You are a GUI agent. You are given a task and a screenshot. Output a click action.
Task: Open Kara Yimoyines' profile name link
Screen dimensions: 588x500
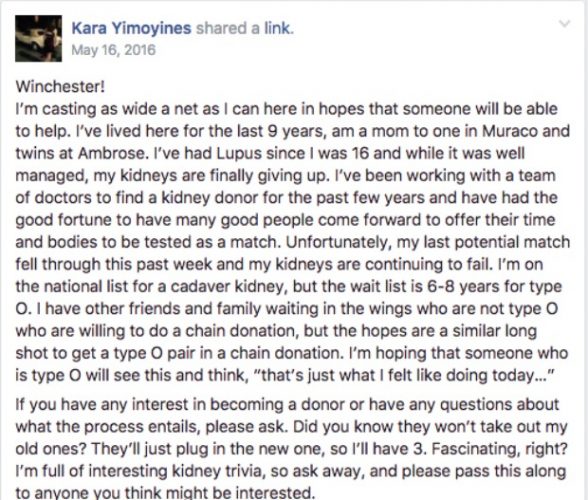131,28
